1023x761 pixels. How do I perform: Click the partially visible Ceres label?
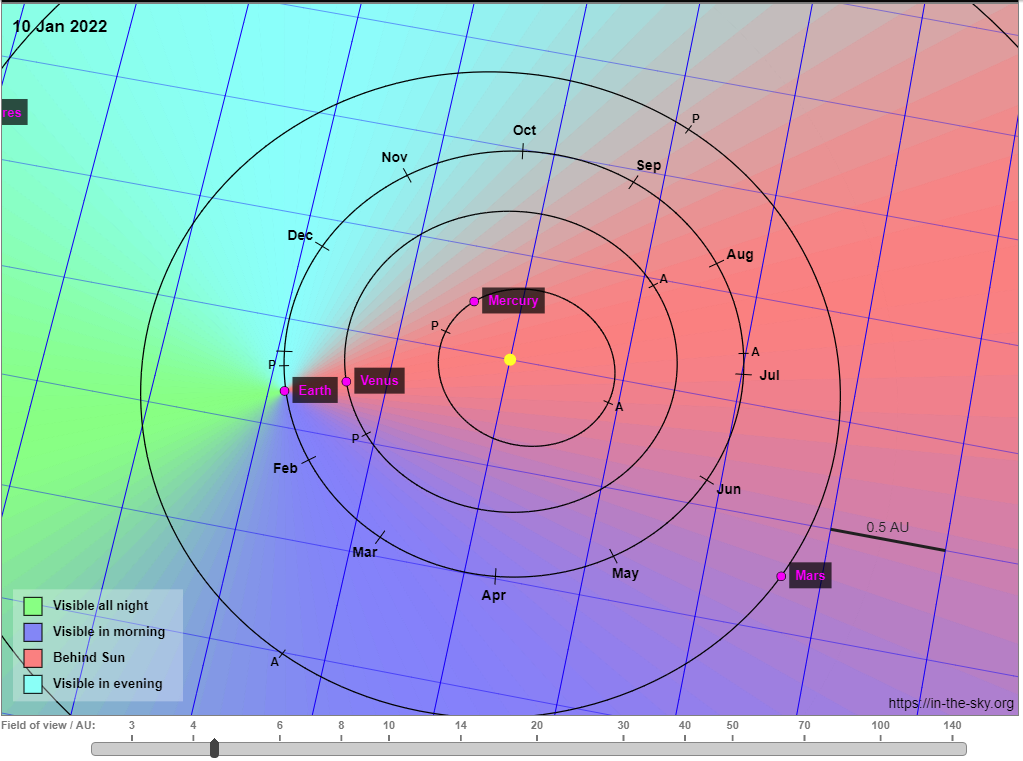click(x=13, y=112)
